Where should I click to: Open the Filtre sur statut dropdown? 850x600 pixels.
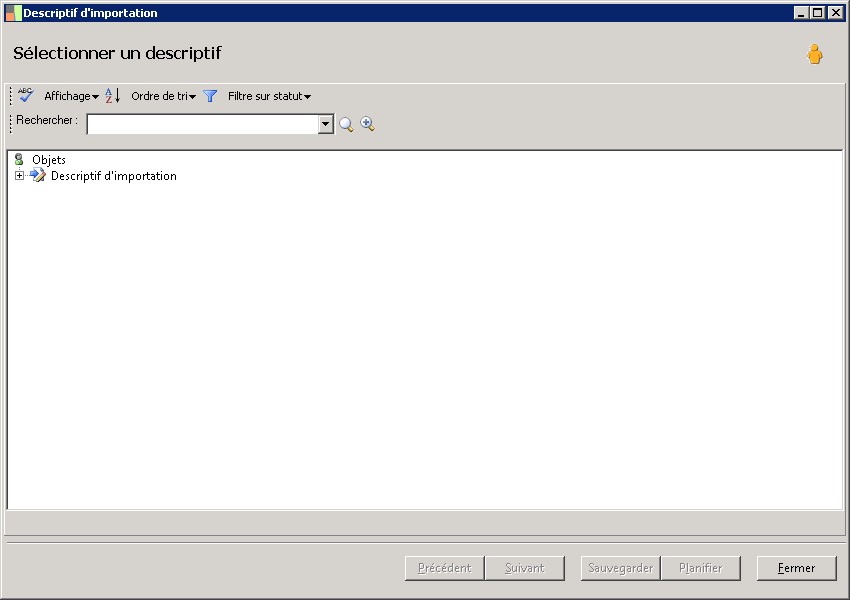pos(269,96)
